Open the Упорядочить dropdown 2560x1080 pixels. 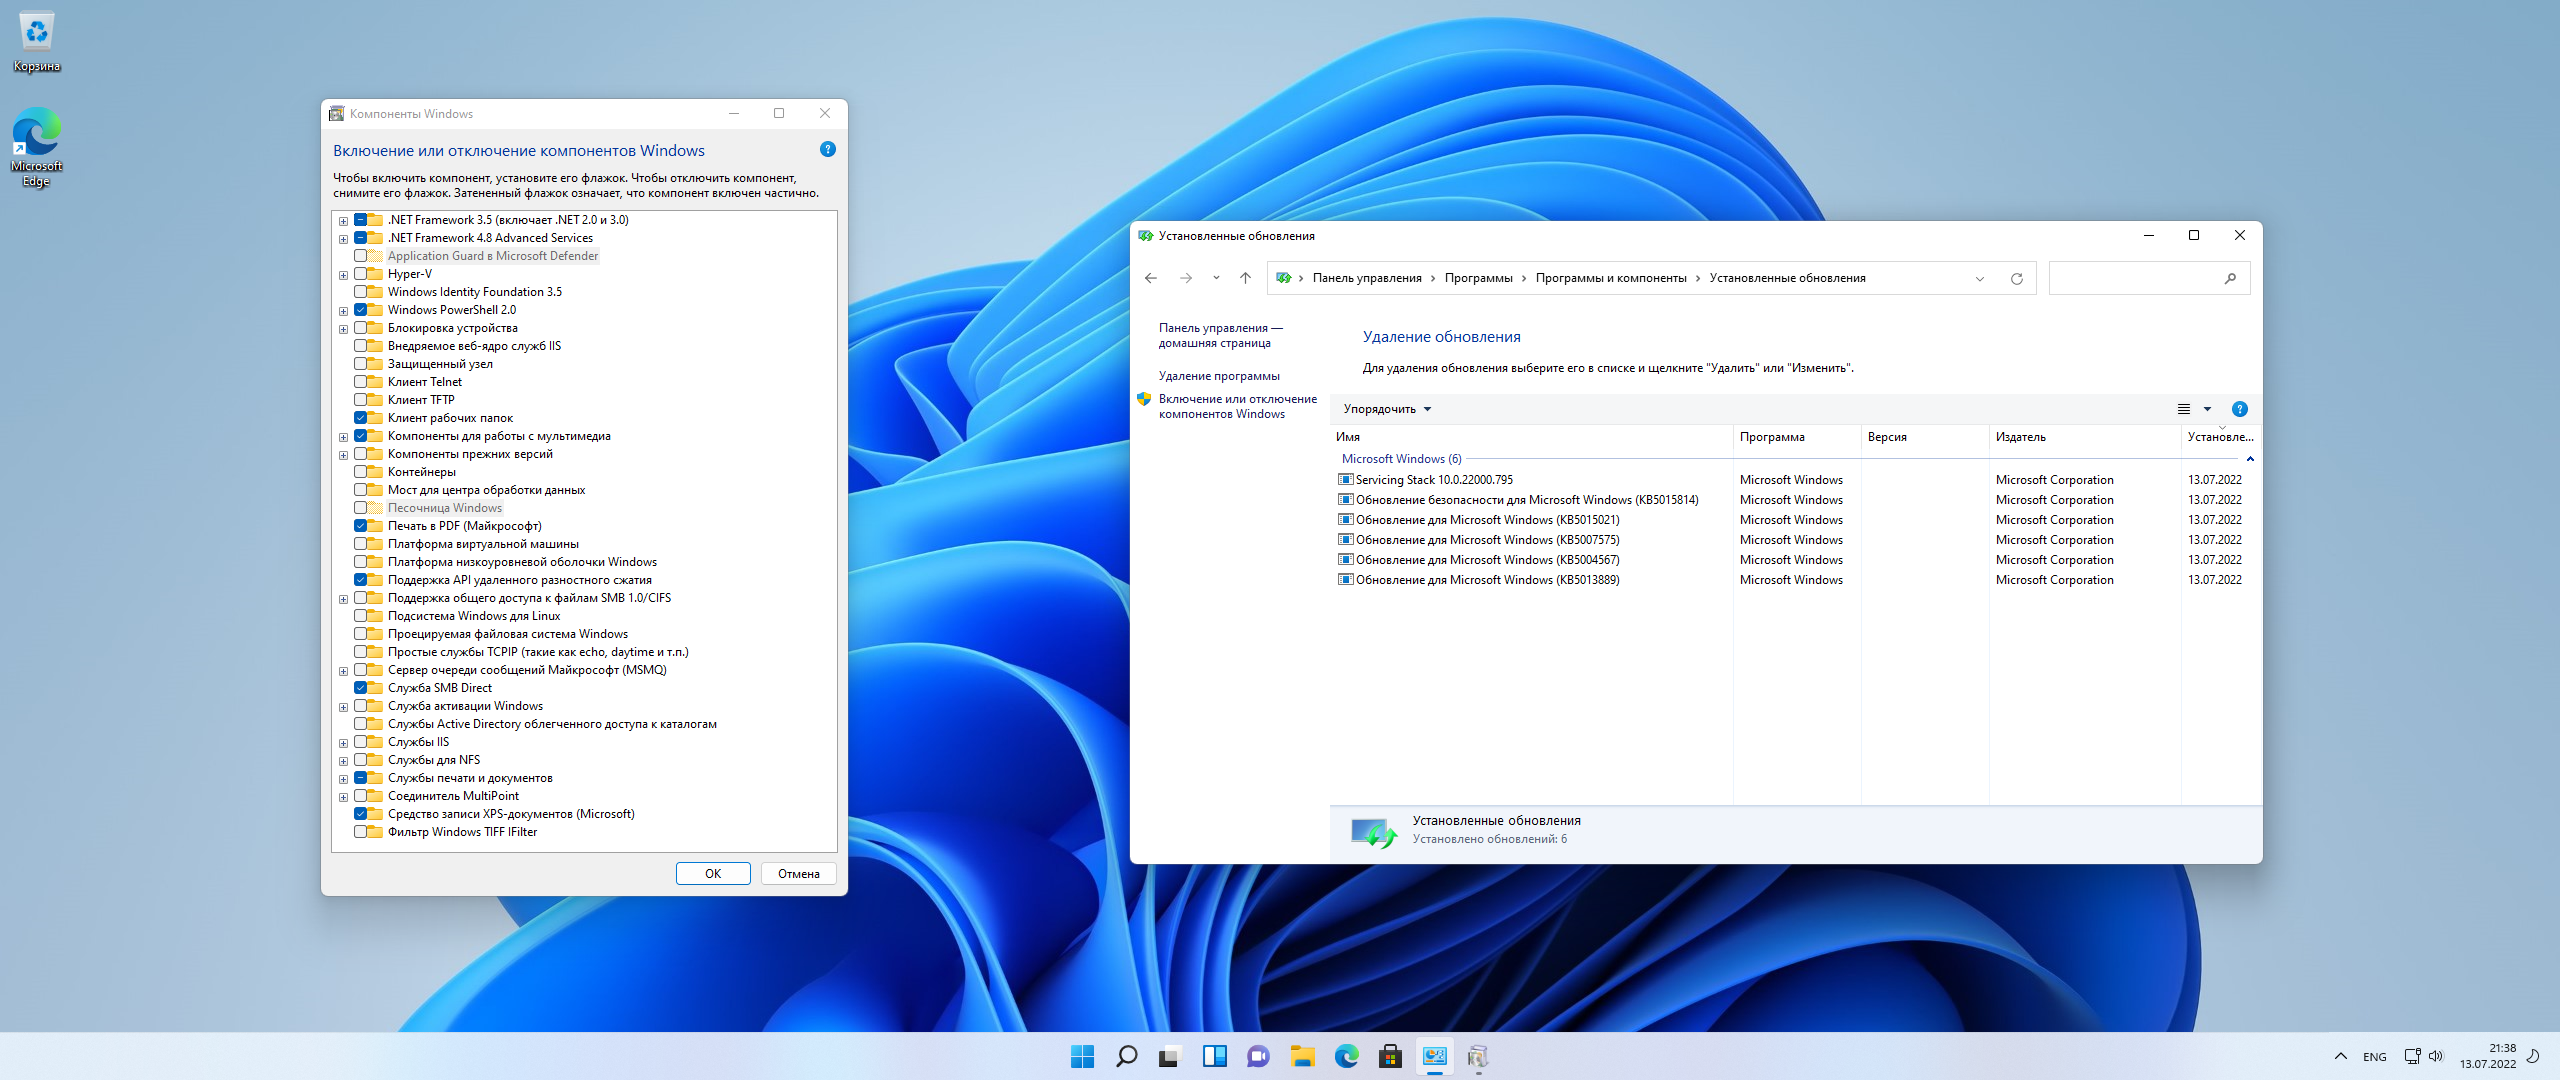pyautogui.click(x=1387, y=409)
